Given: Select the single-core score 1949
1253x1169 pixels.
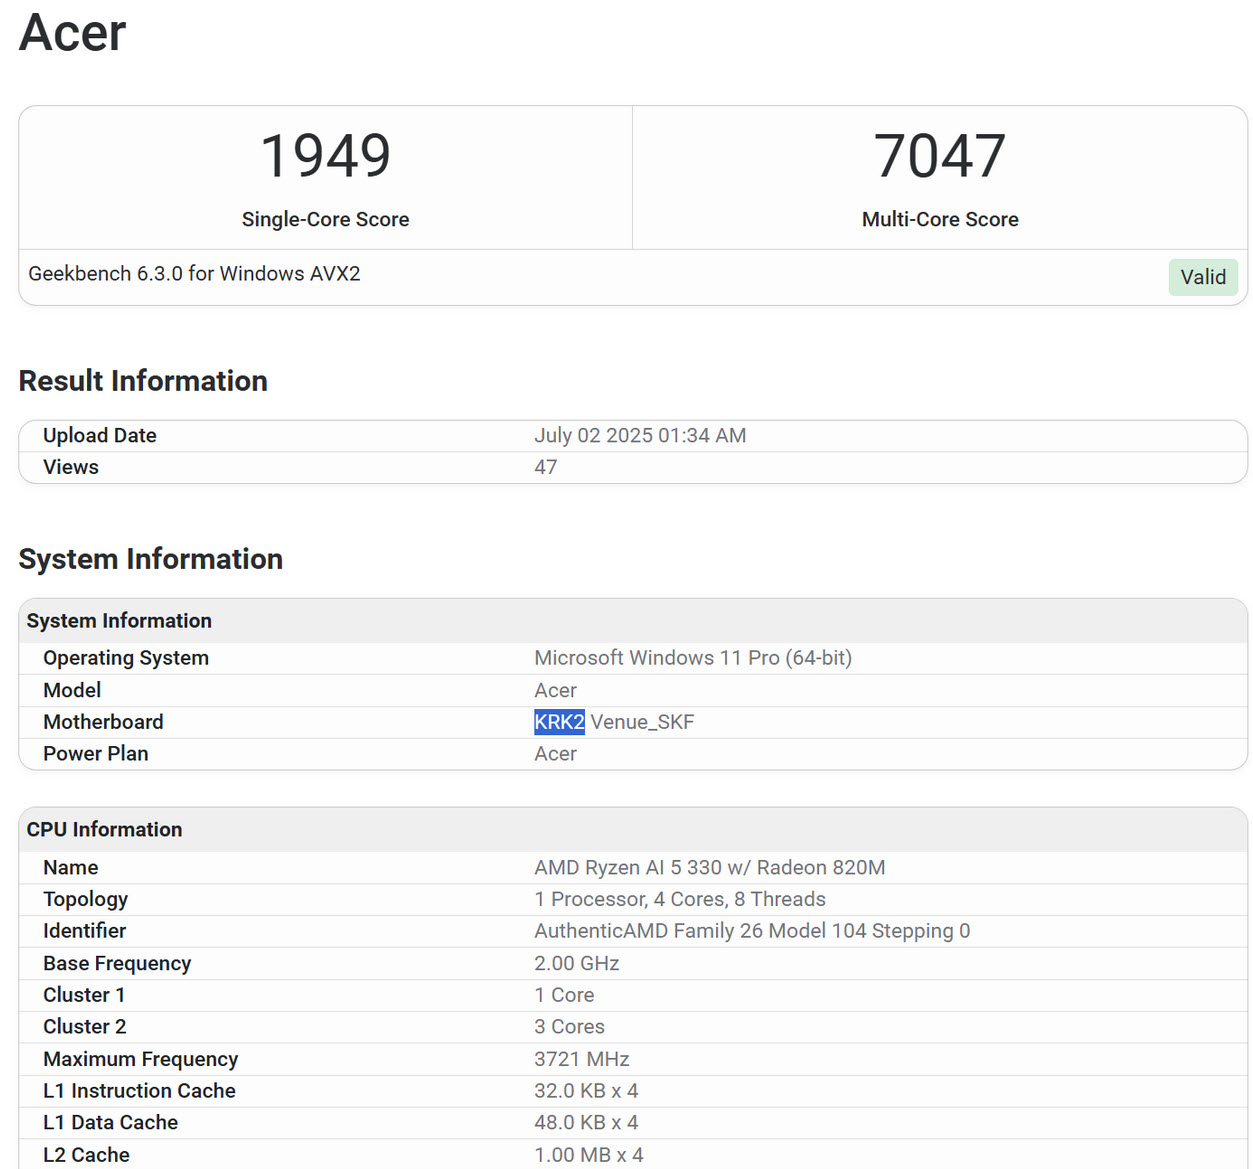Looking at the screenshot, I should click(325, 156).
